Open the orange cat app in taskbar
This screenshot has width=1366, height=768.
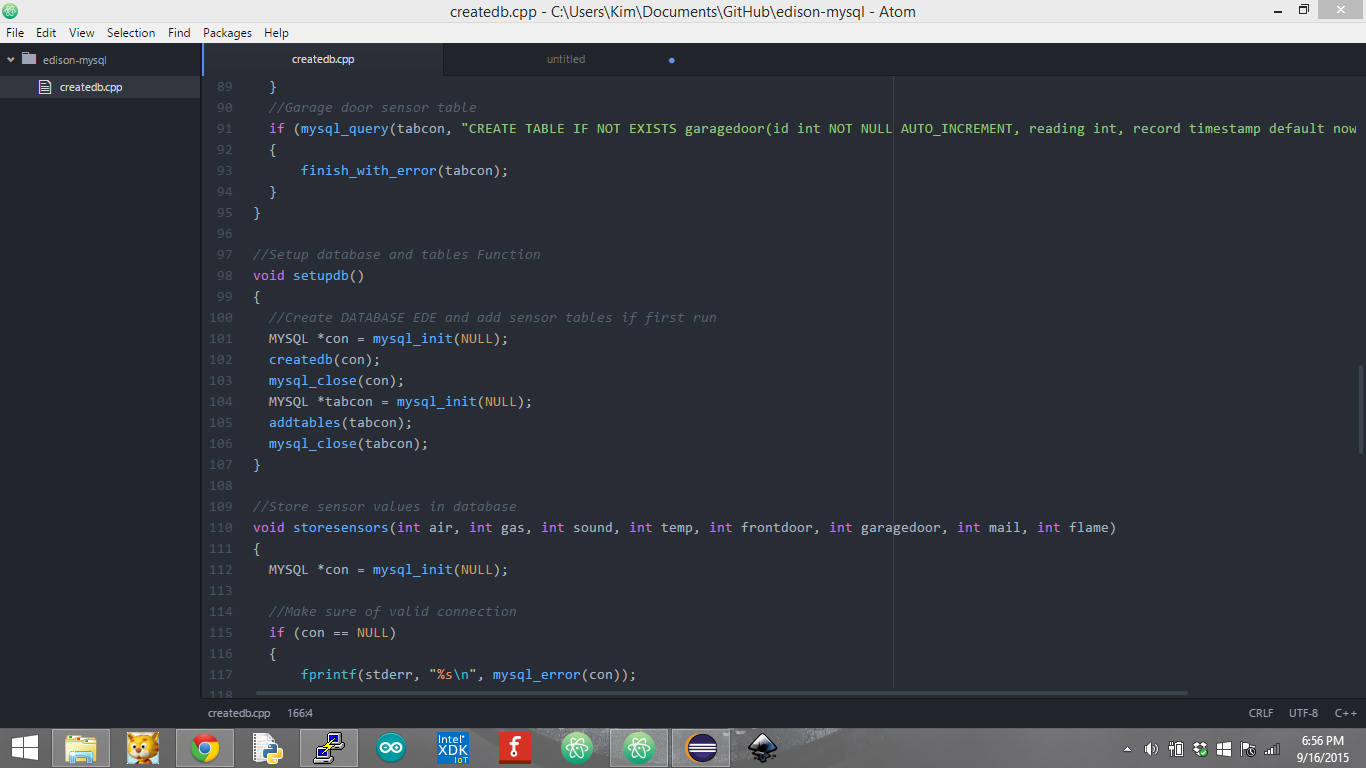143,748
